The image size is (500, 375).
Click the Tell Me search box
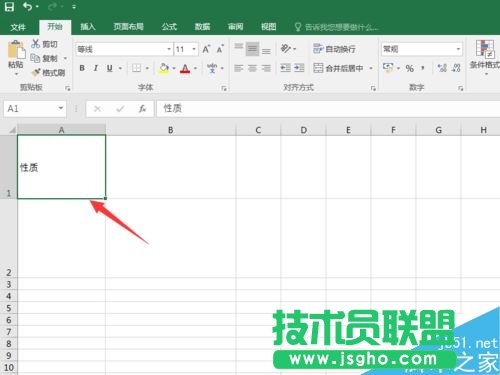337,27
